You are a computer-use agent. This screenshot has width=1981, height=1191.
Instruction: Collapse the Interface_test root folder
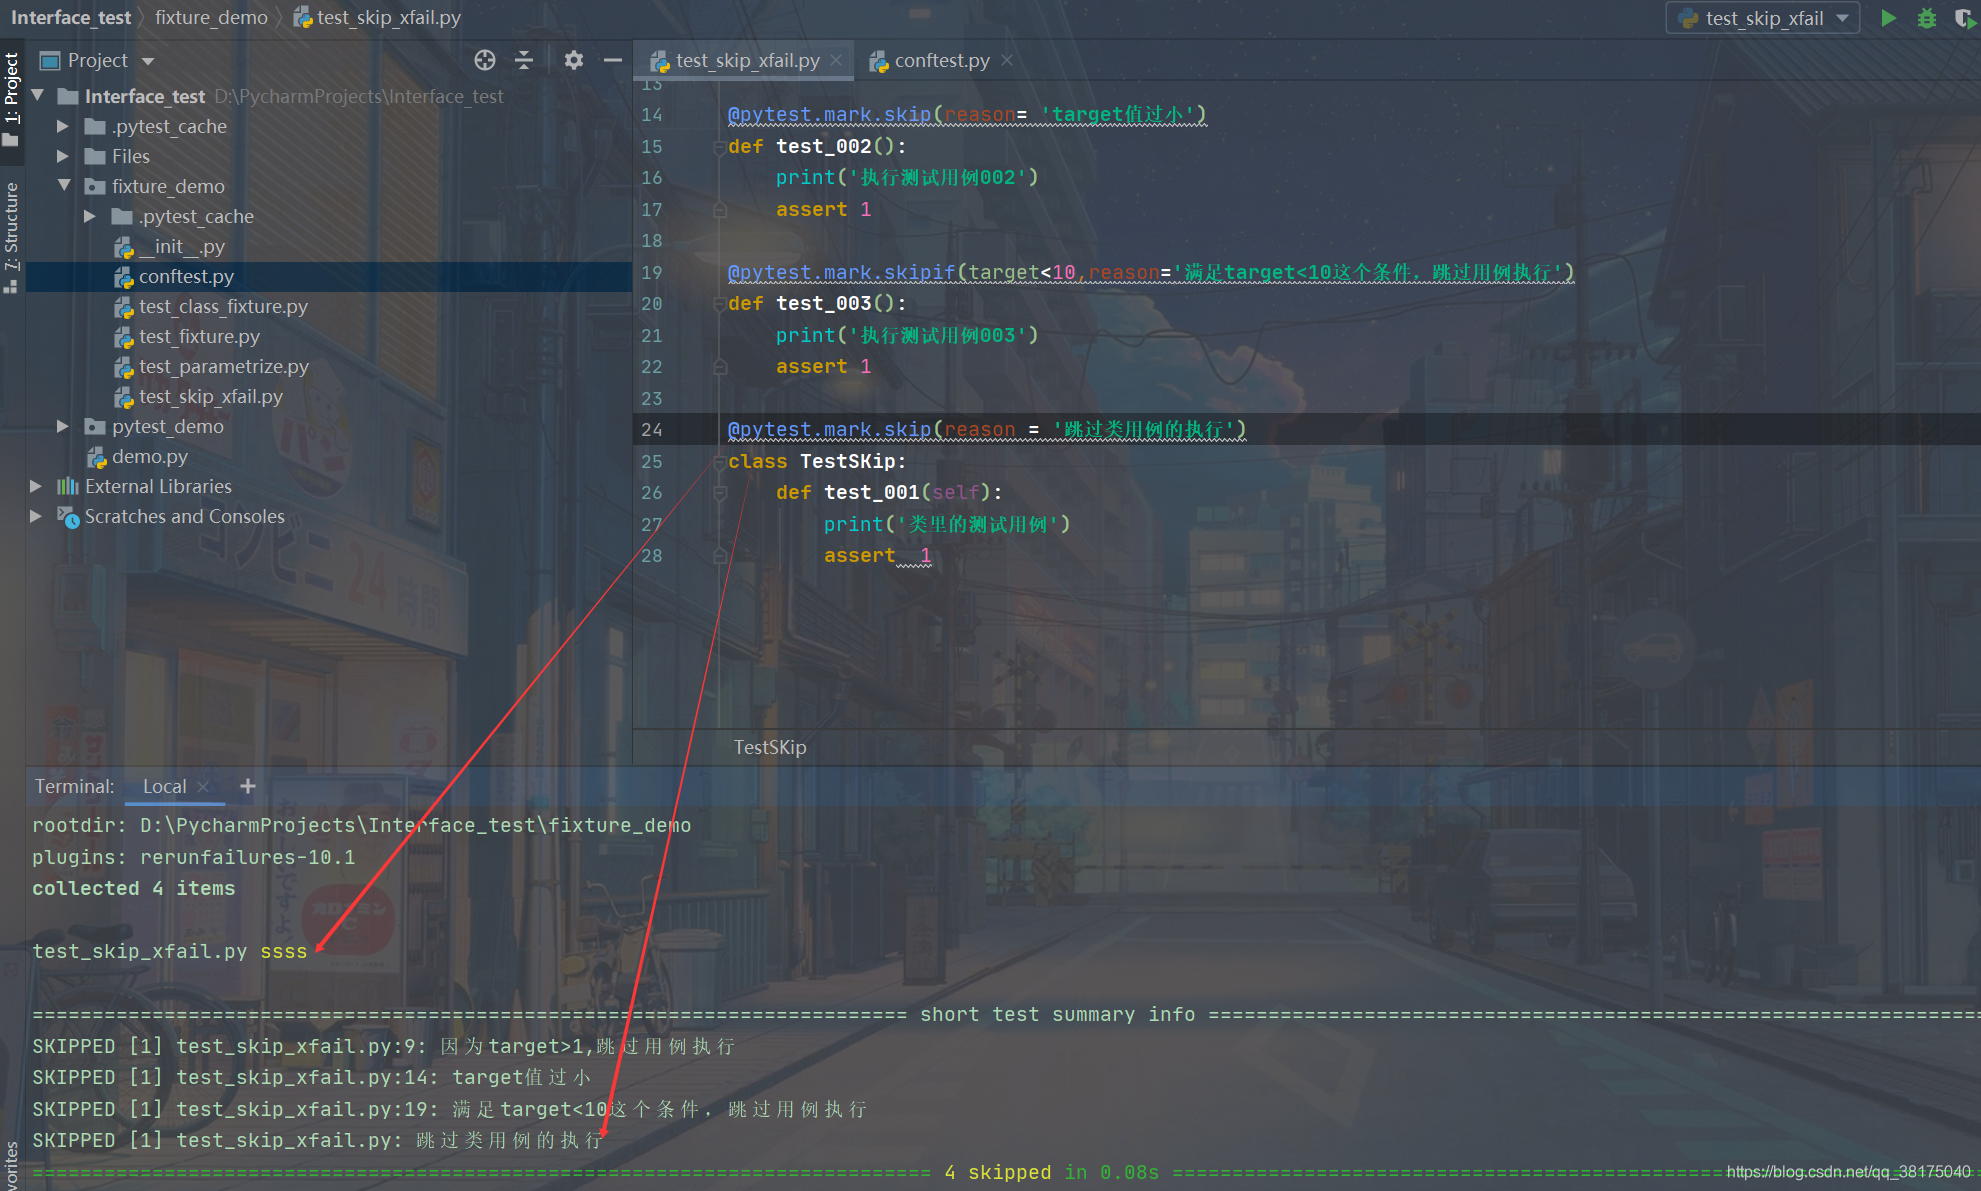coord(38,96)
